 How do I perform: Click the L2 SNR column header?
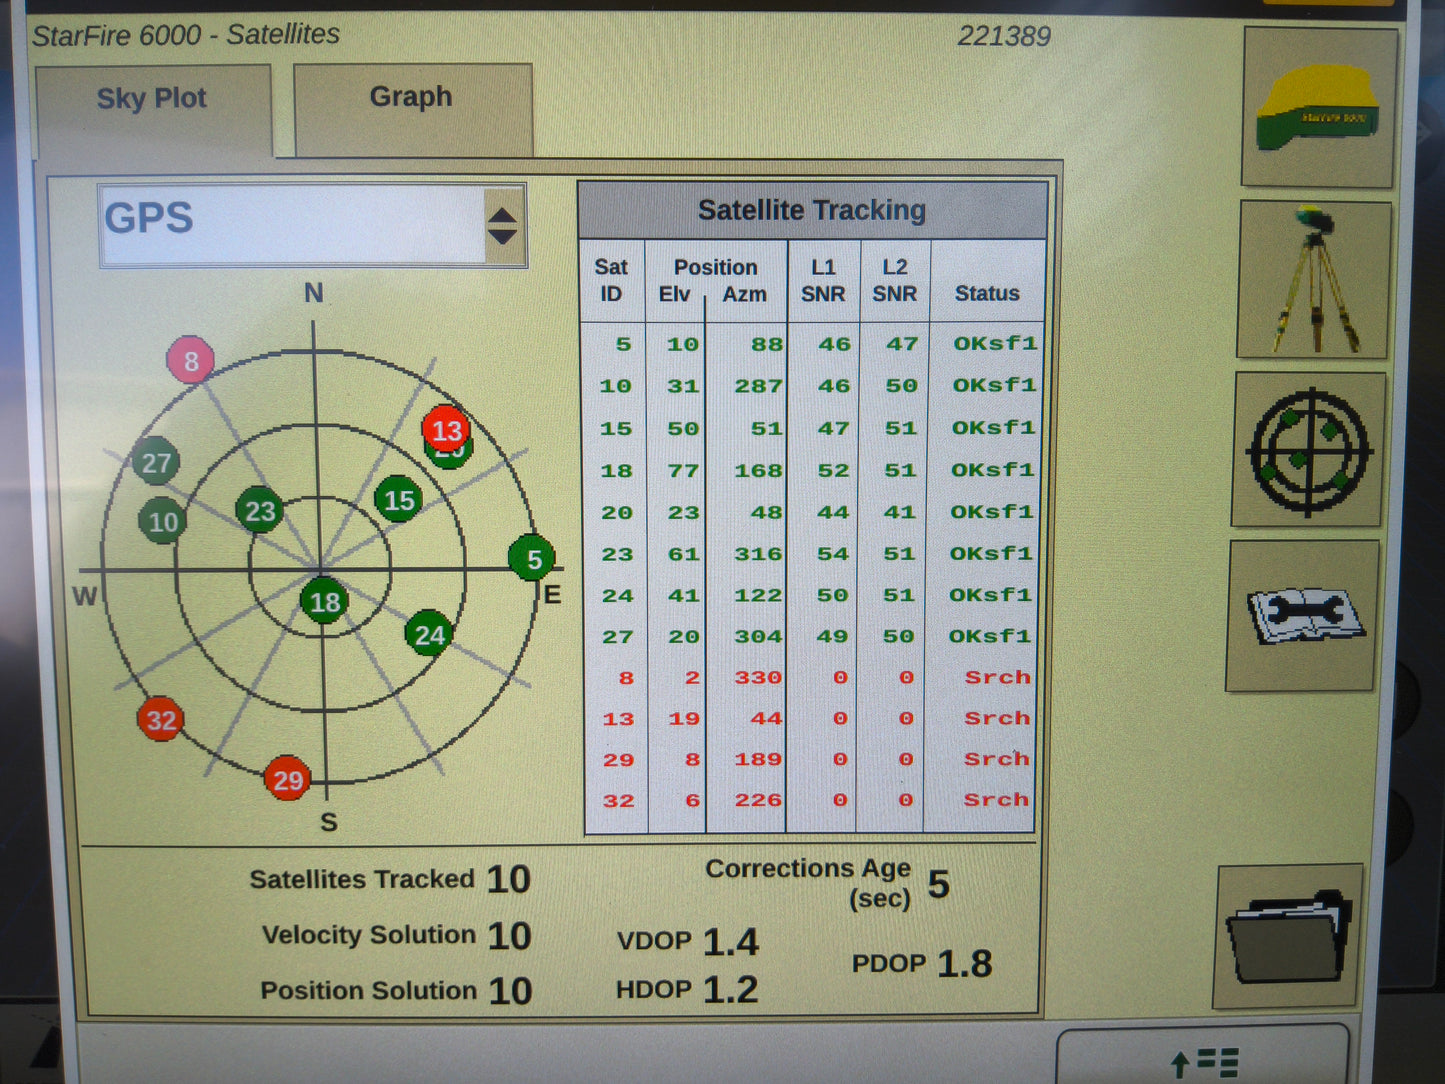point(894,281)
